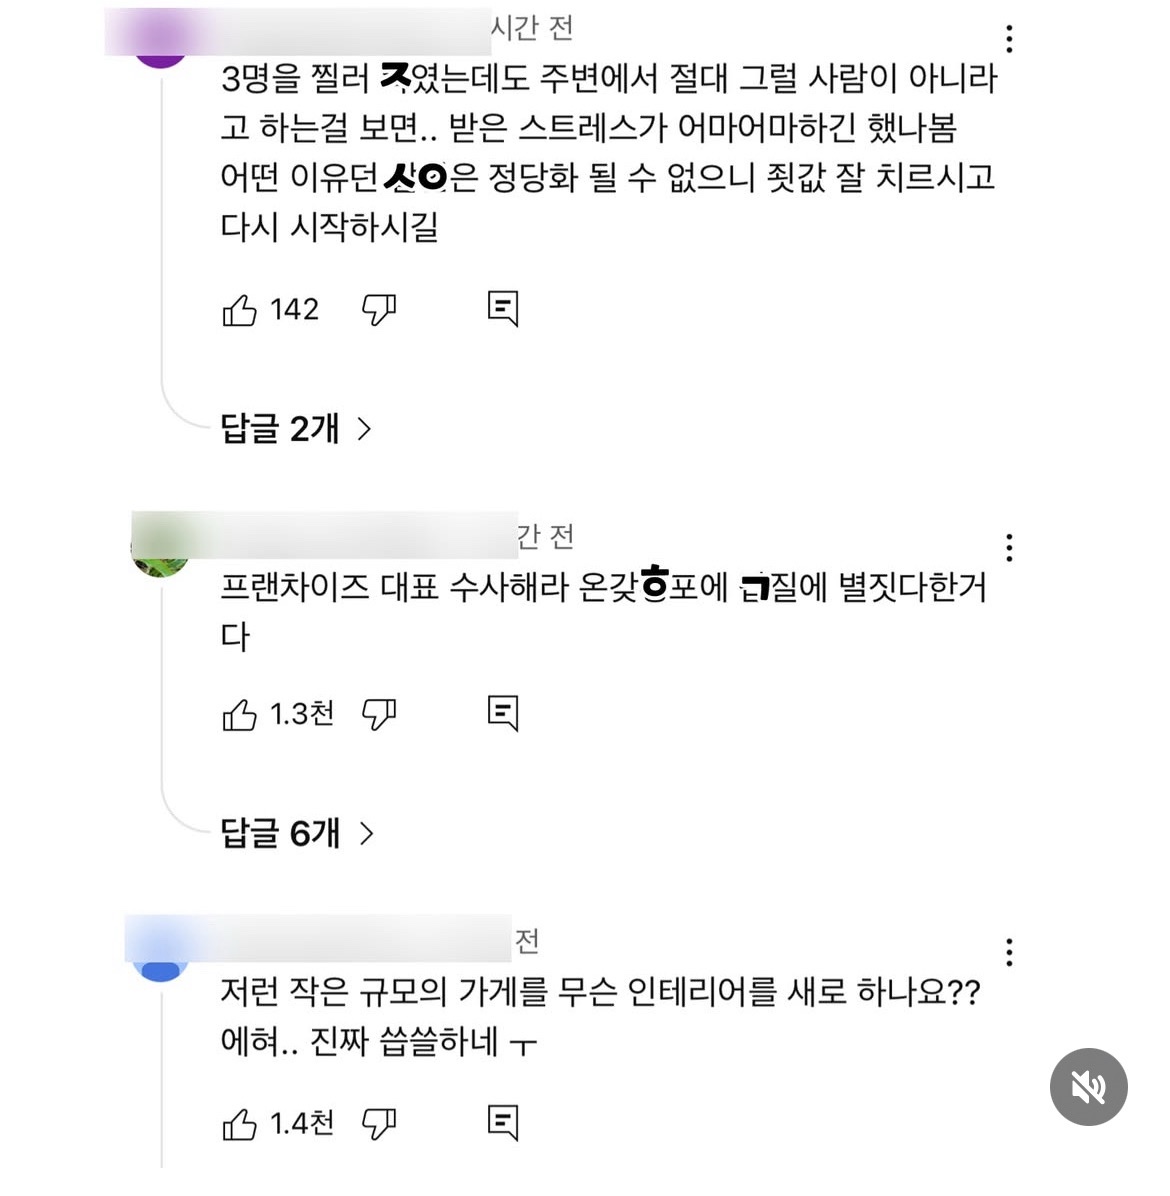Open options menu for the 프랜차이즈 comment

point(1009,547)
